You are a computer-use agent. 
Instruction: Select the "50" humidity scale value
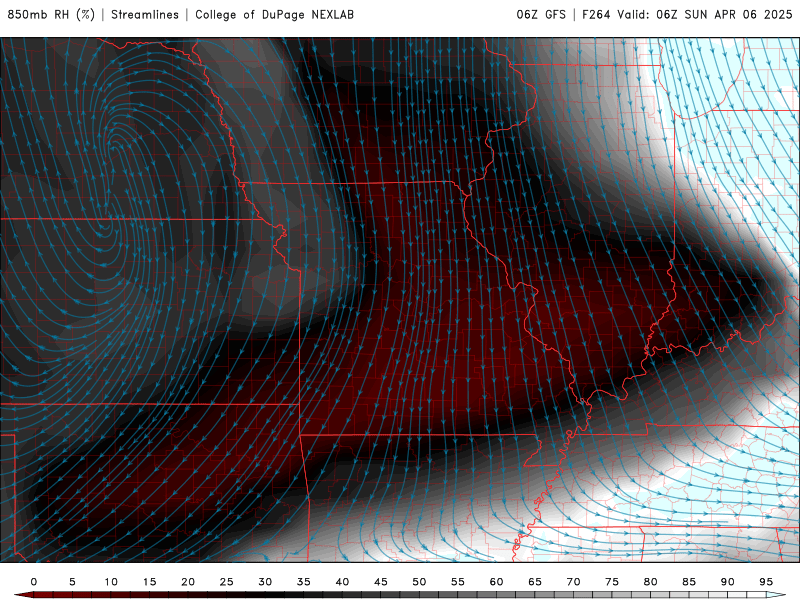(x=419, y=582)
